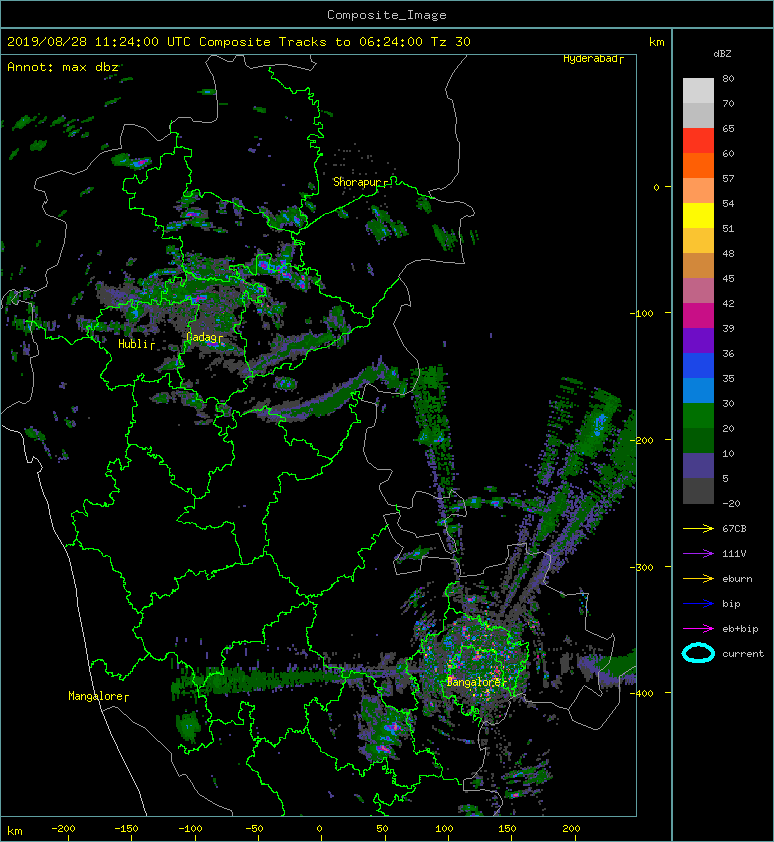This screenshot has width=774, height=842.
Task: Click the 'current' legend label
Action: 743,654
